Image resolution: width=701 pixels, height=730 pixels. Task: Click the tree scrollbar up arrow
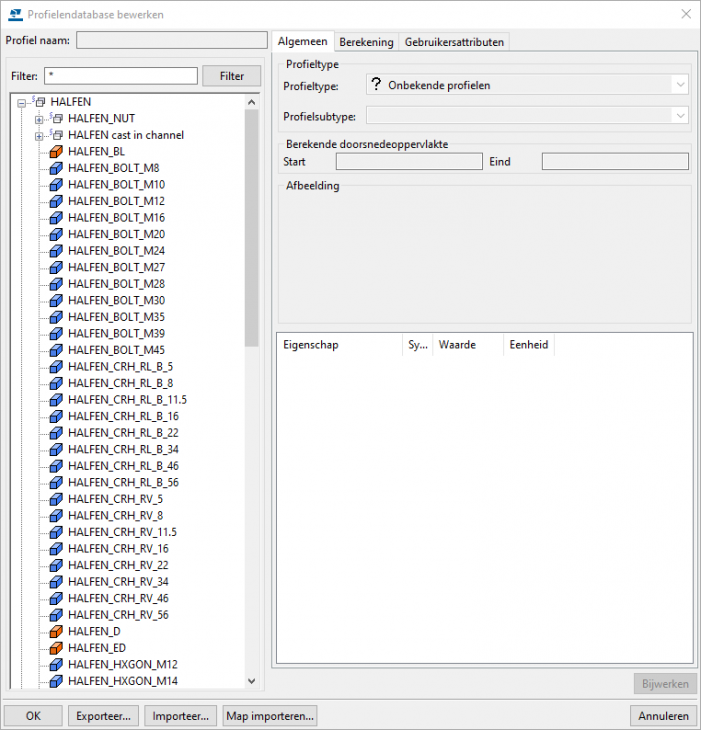click(x=252, y=102)
